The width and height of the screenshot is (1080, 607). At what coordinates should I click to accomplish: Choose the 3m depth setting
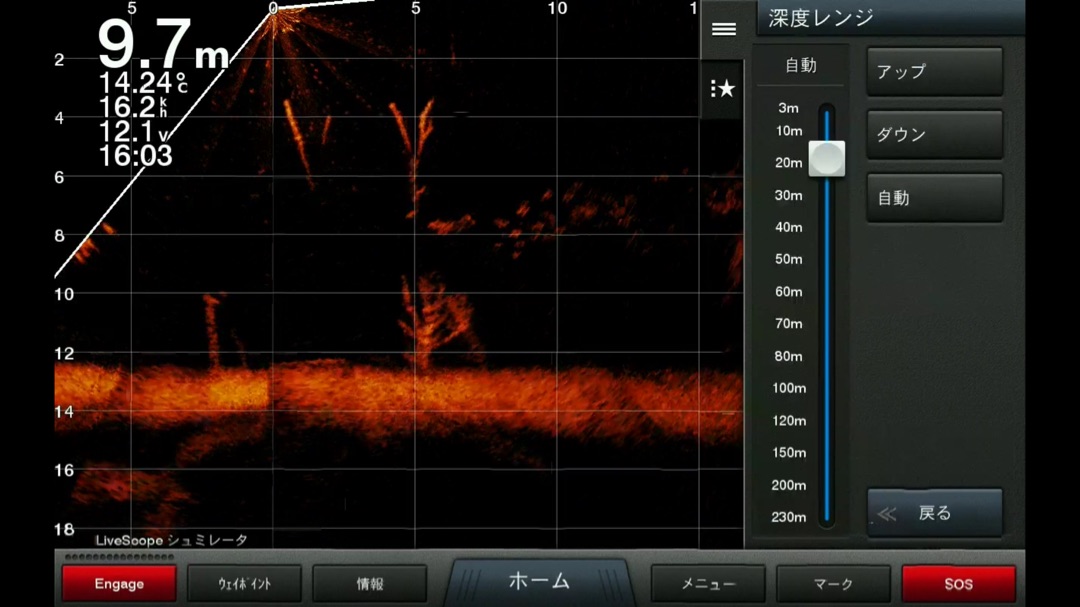(789, 108)
